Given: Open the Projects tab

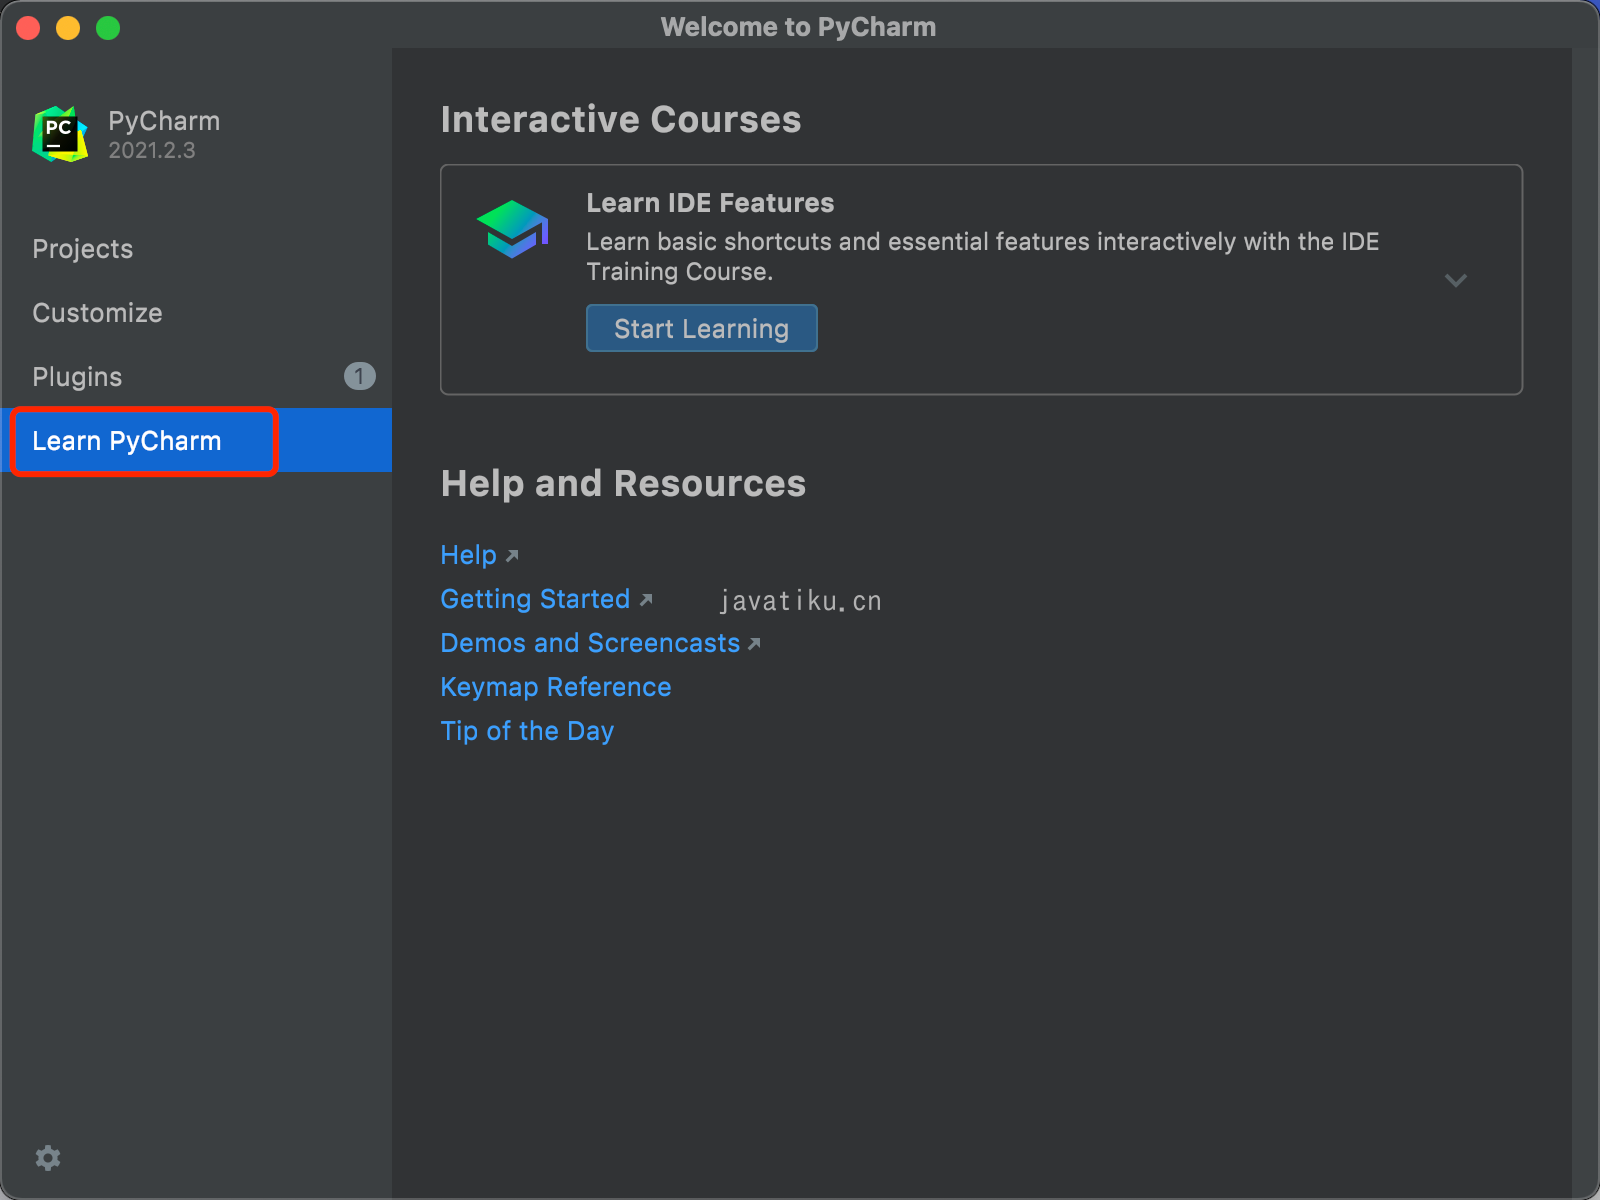Looking at the screenshot, I should click(196, 249).
